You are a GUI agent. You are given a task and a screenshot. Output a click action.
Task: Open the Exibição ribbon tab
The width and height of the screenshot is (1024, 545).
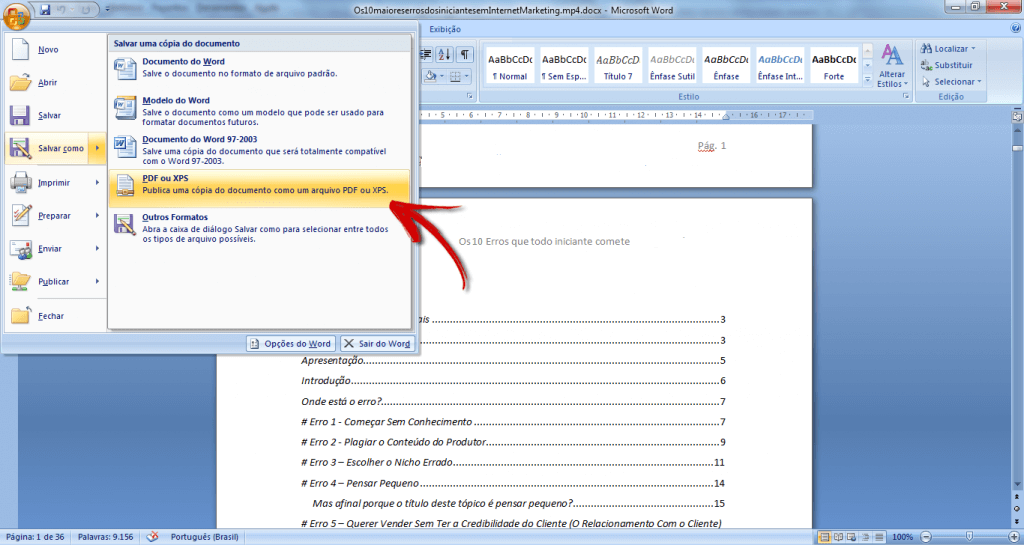pos(445,29)
